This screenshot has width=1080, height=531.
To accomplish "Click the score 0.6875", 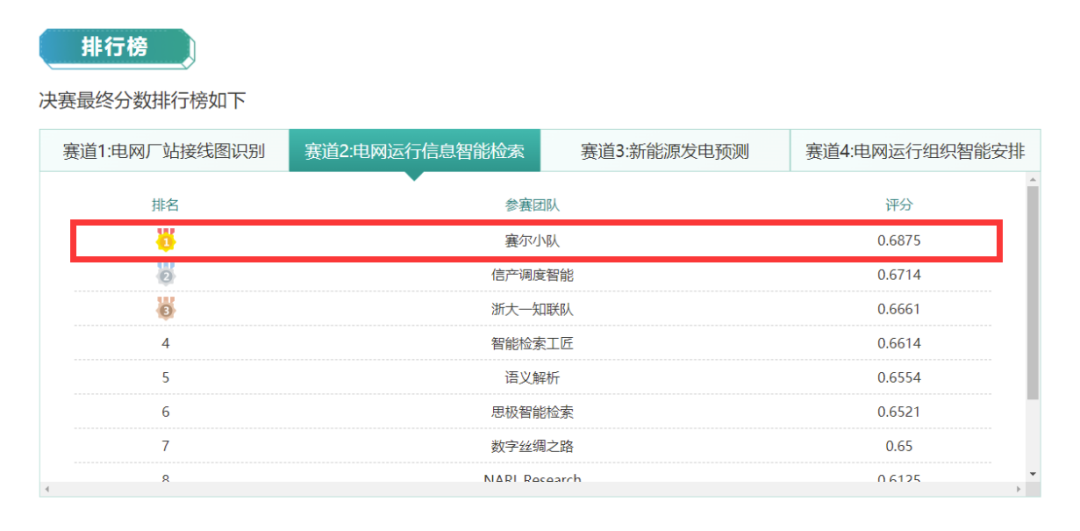I will tap(899, 241).
